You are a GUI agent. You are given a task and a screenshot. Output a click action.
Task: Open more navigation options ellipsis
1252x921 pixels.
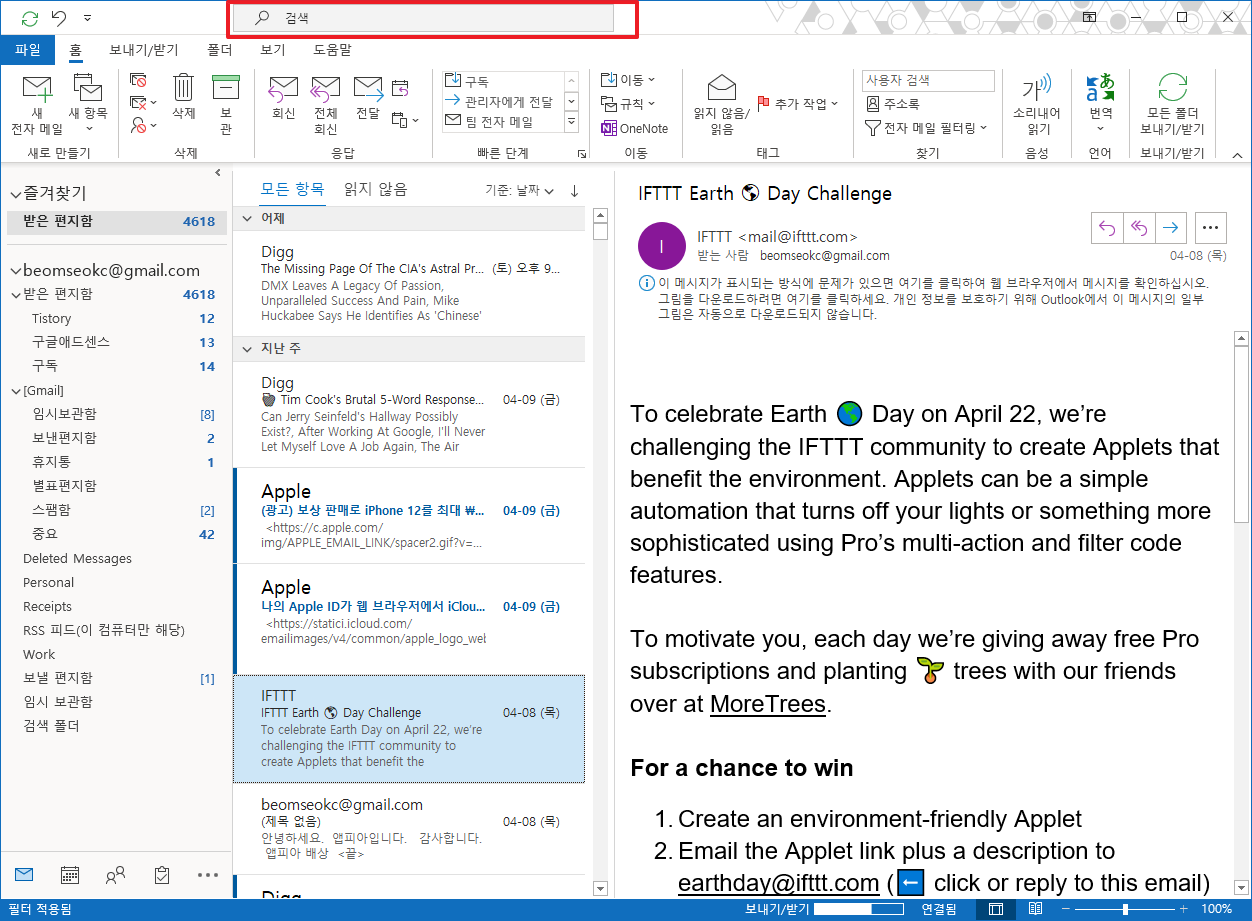(208, 874)
